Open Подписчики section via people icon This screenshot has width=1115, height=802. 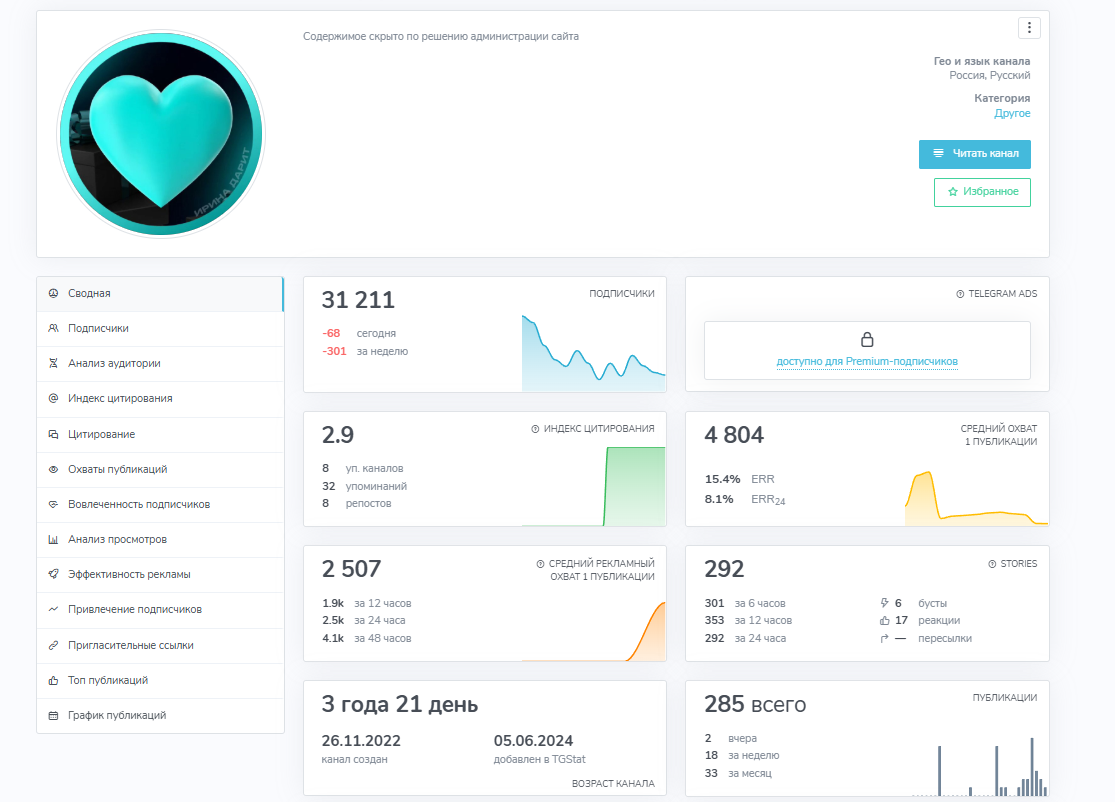click(53, 329)
